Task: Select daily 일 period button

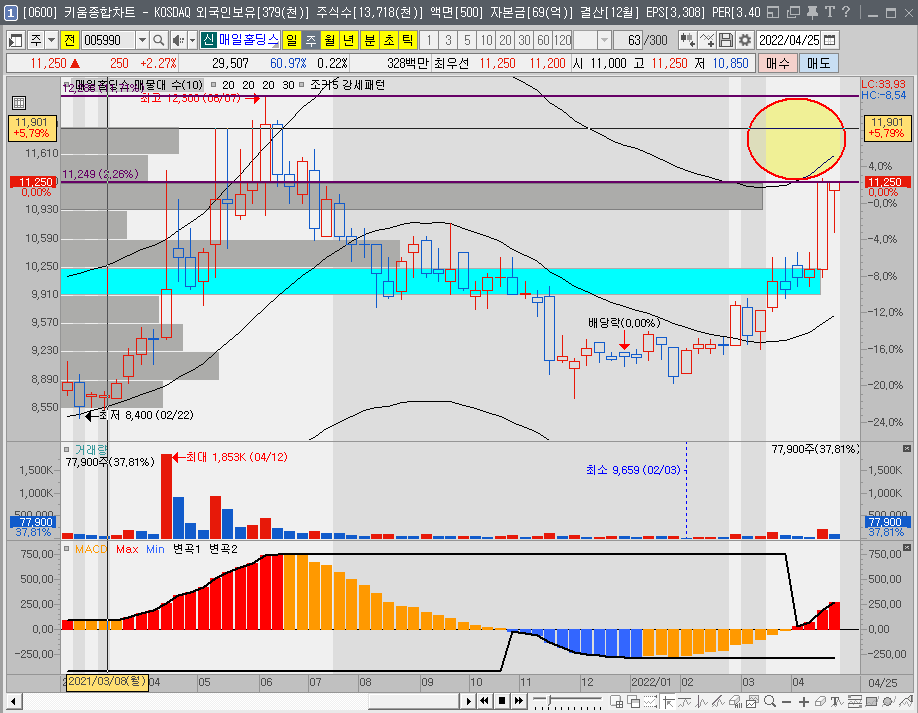Action: tap(291, 40)
